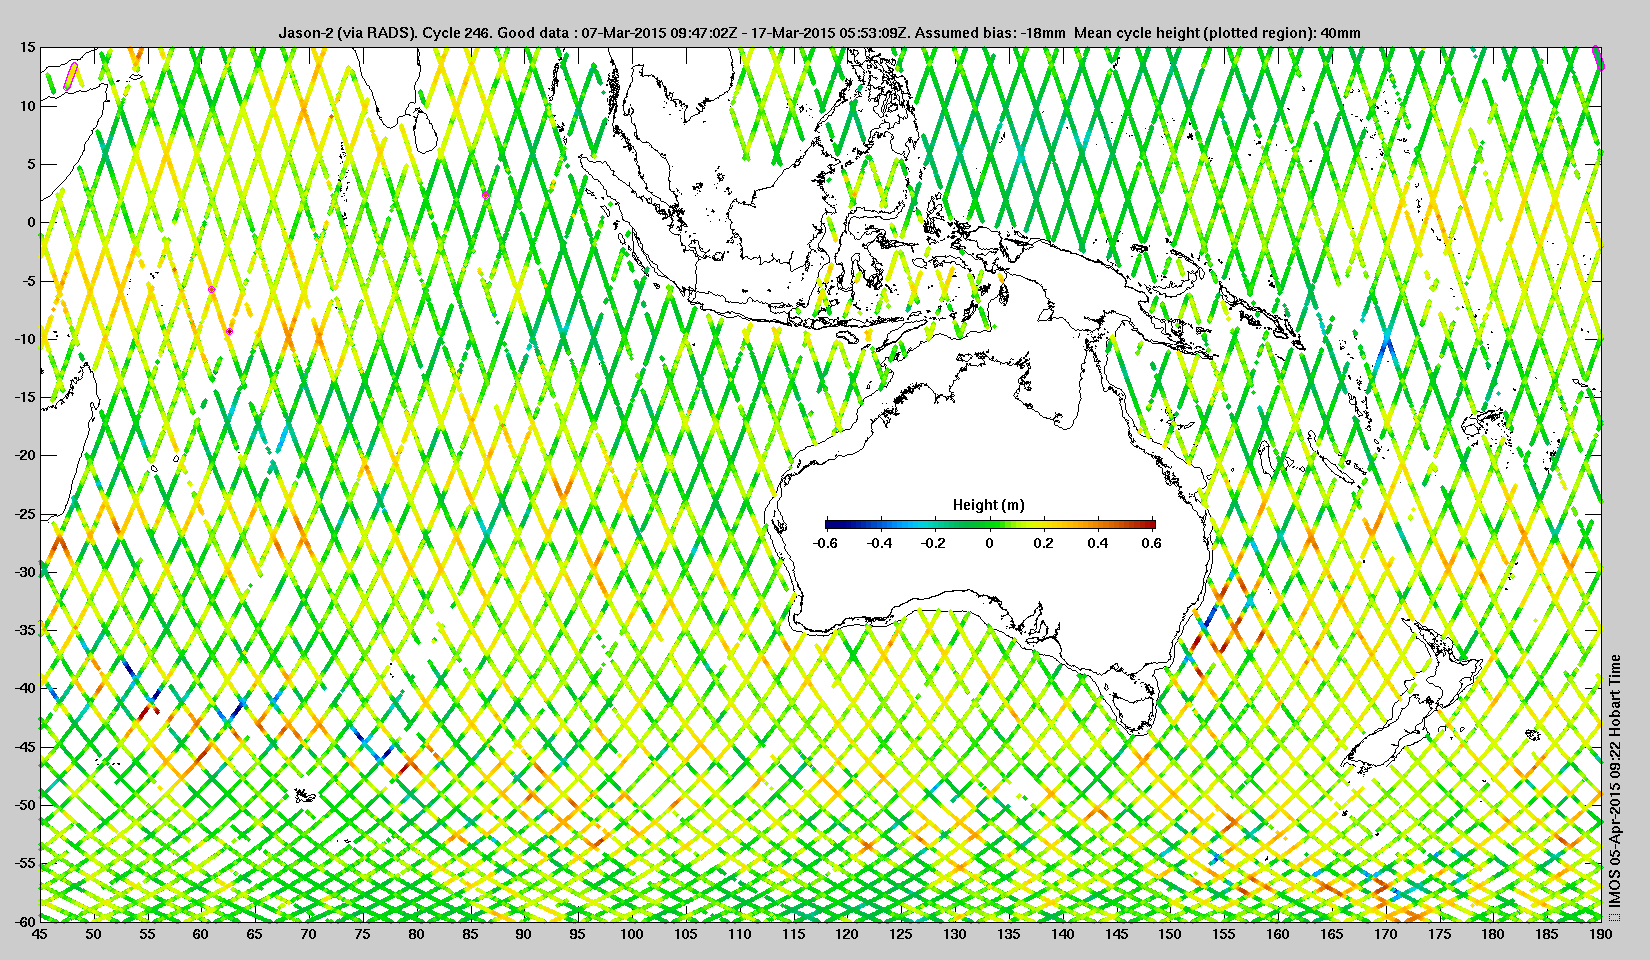Image resolution: width=1650 pixels, height=960 pixels.
Task: Click longitude tick label 155
Action: coord(1224,934)
